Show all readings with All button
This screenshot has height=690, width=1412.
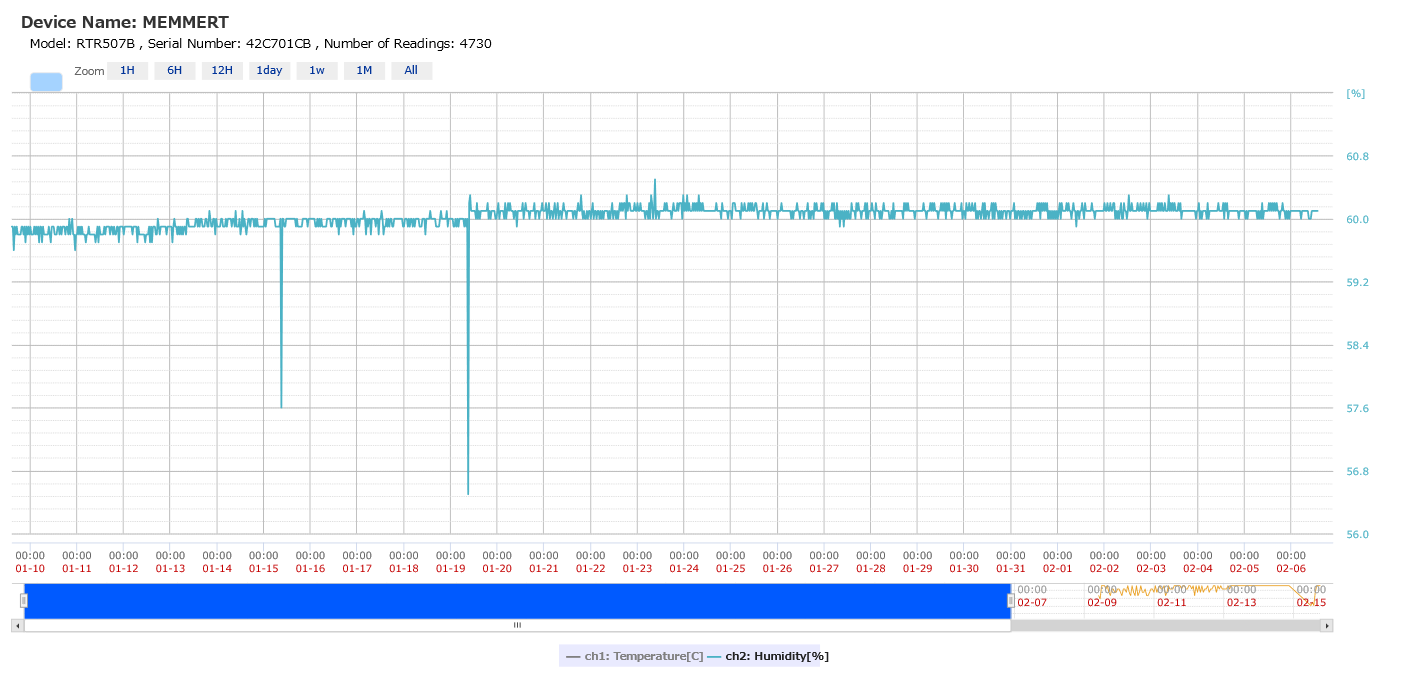411,71
